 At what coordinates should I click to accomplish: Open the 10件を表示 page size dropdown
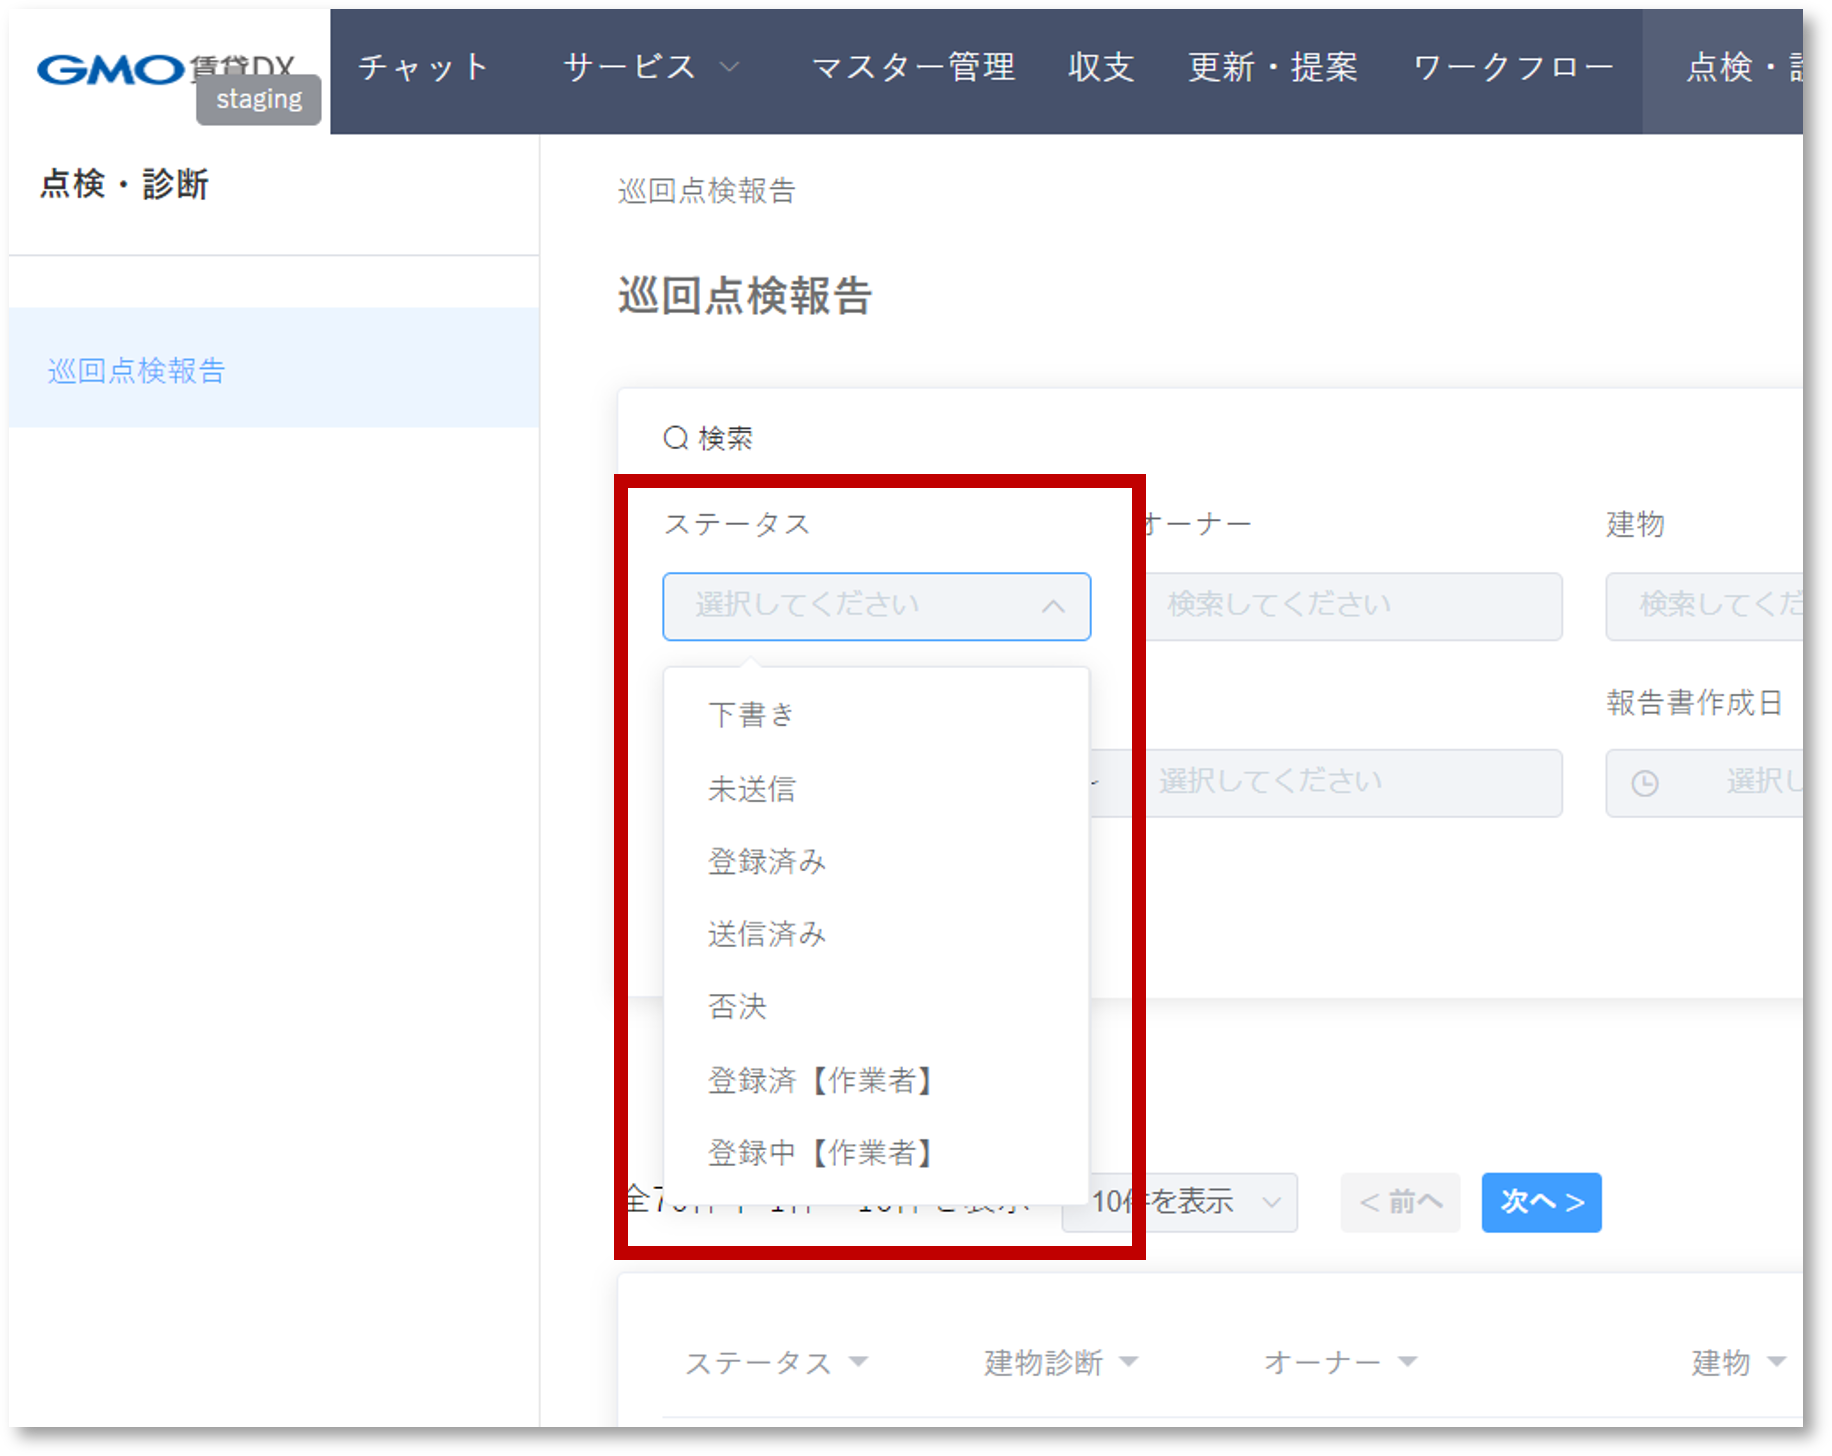tap(1178, 1203)
